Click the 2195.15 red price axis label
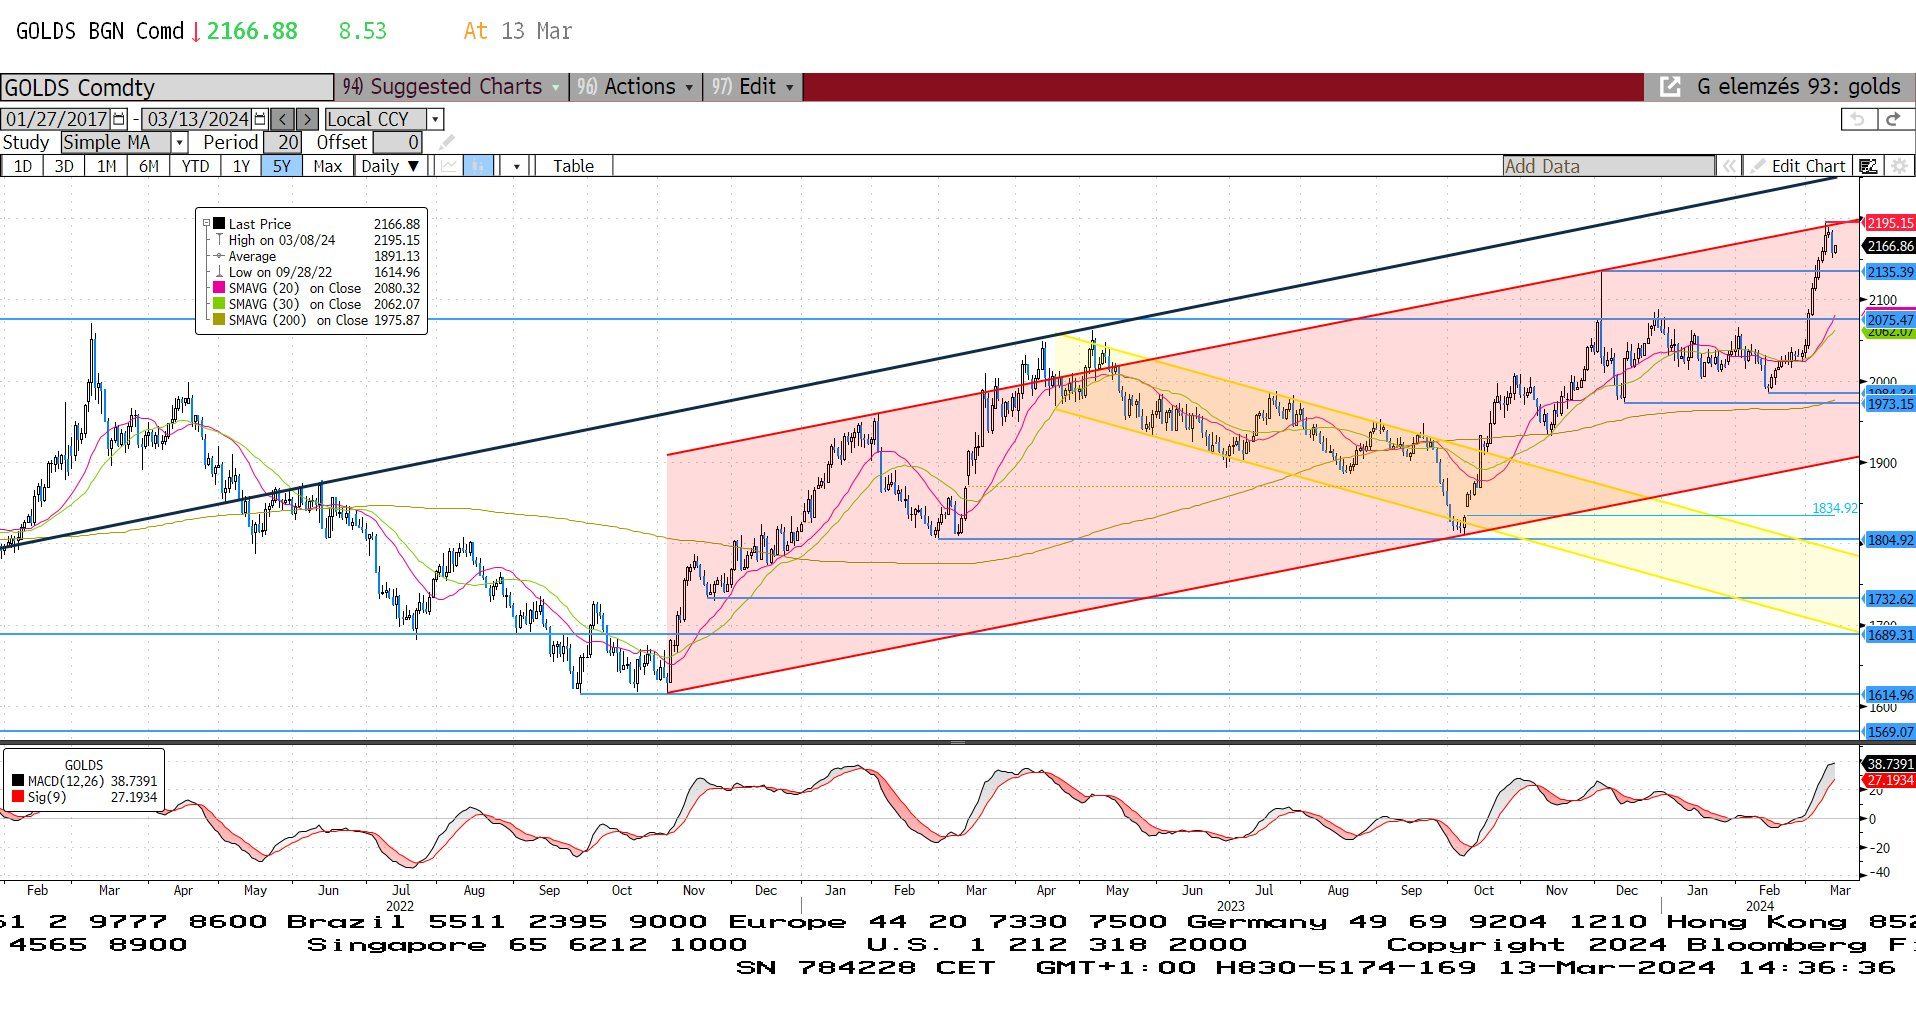The width and height of the screenshot is (1916, 1023). pyautogui.click(x=1889, y=223)
